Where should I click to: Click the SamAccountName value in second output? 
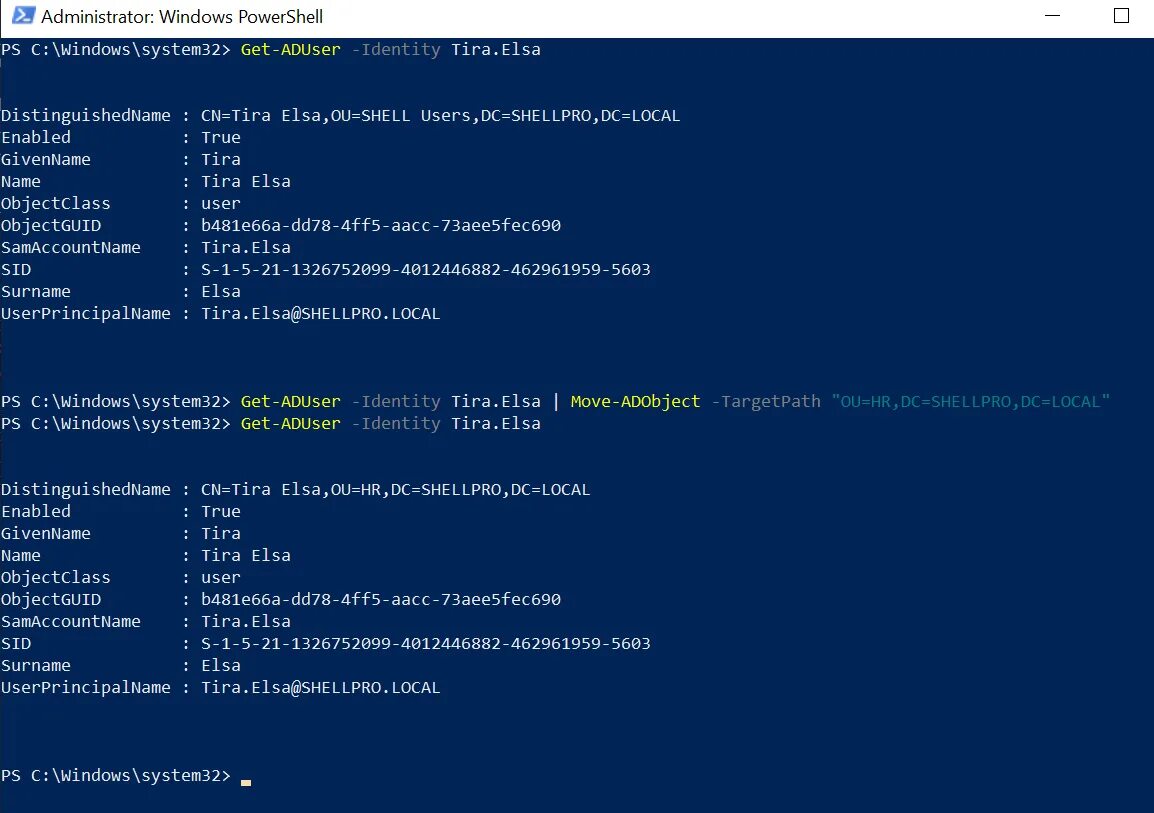click(x=245, y=621)
